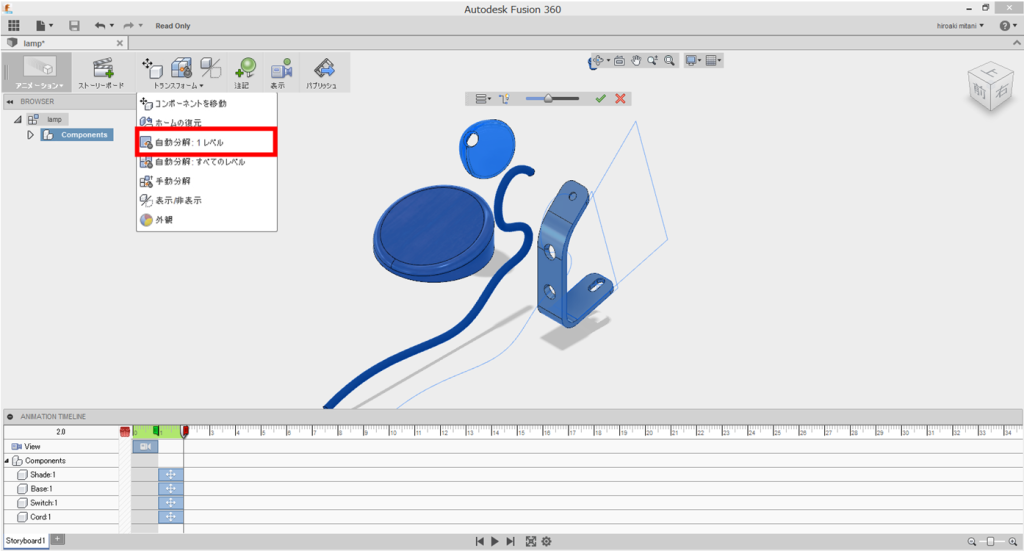
Task: Select the Pan hand tool
Action: click(636, 61)
